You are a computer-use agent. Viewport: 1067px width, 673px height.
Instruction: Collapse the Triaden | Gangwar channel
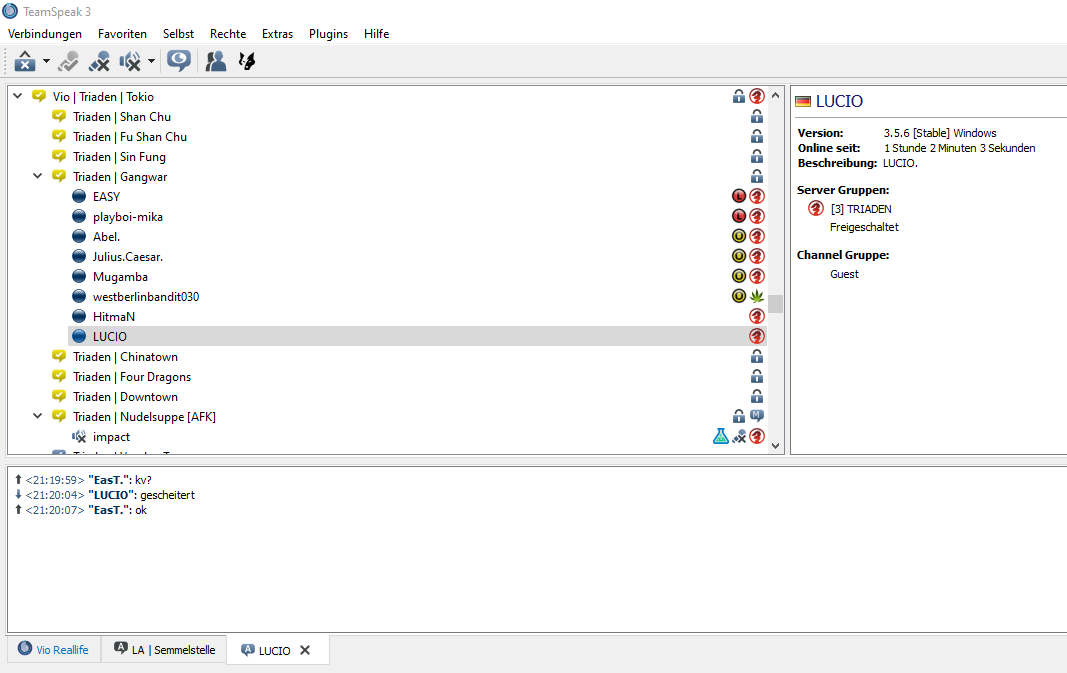(38, 176)
